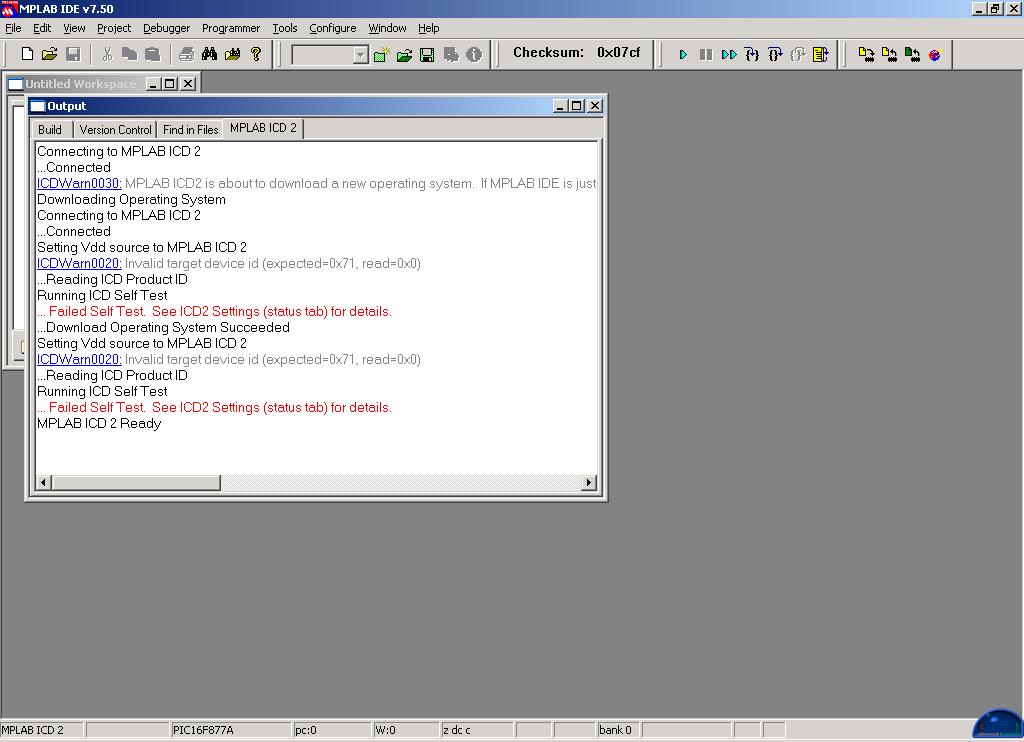The height and width of the screenshot is (742, 1024).
Task: Create a new file from toolbar
Action: 27,54
